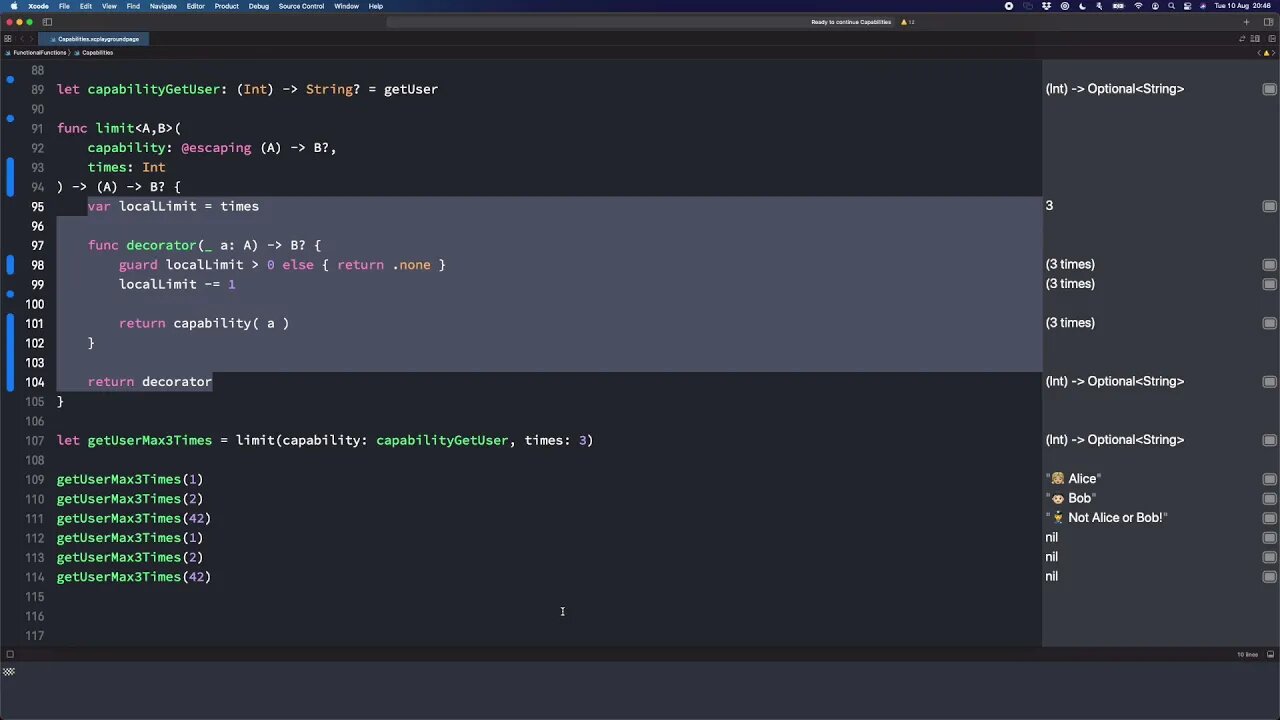Open the Source Control menu
This screenshot has height=720, width=1280.
point(301,6)
